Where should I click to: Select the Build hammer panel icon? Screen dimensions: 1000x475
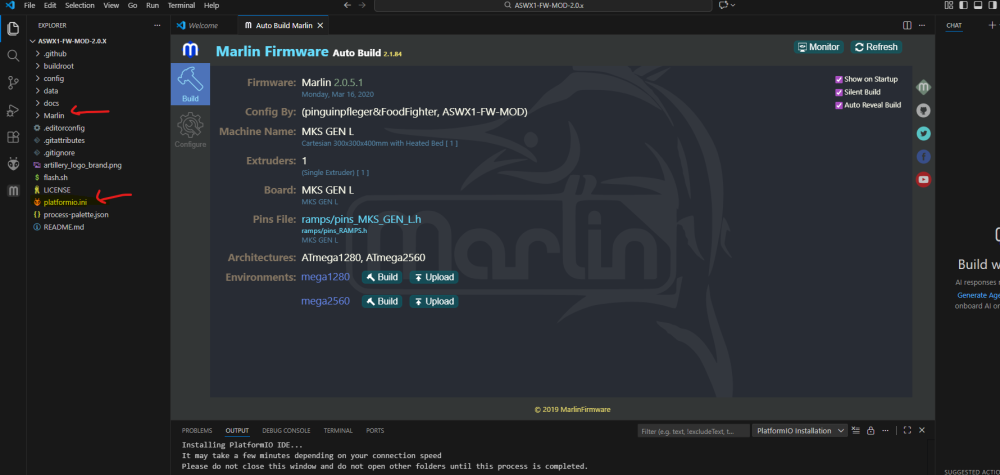[x=190, y=84]
